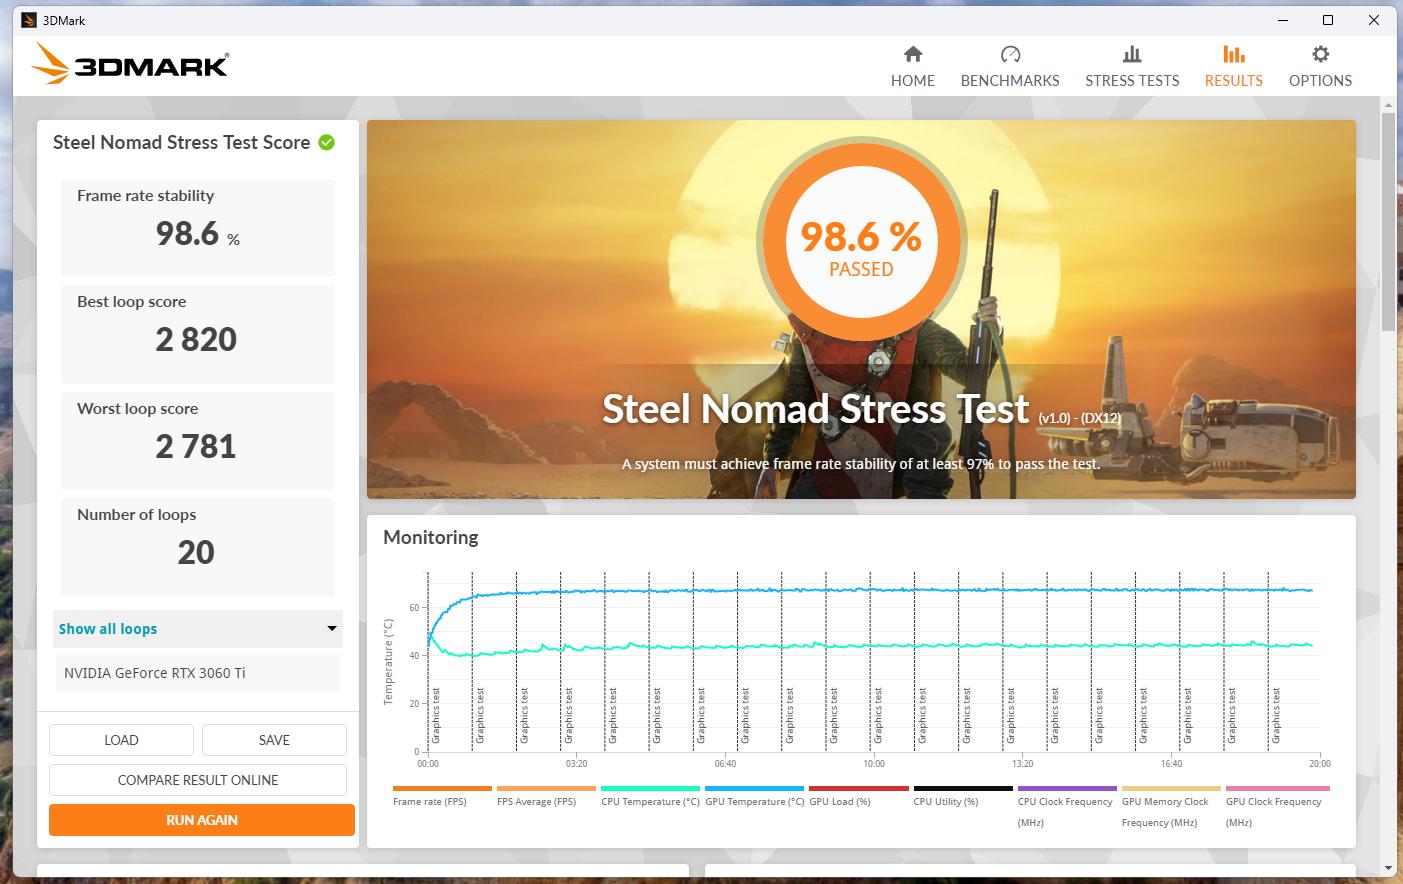1403x884 pixels.
Task: Maximize the 3DMark window
Action: tap(1328, 20)
